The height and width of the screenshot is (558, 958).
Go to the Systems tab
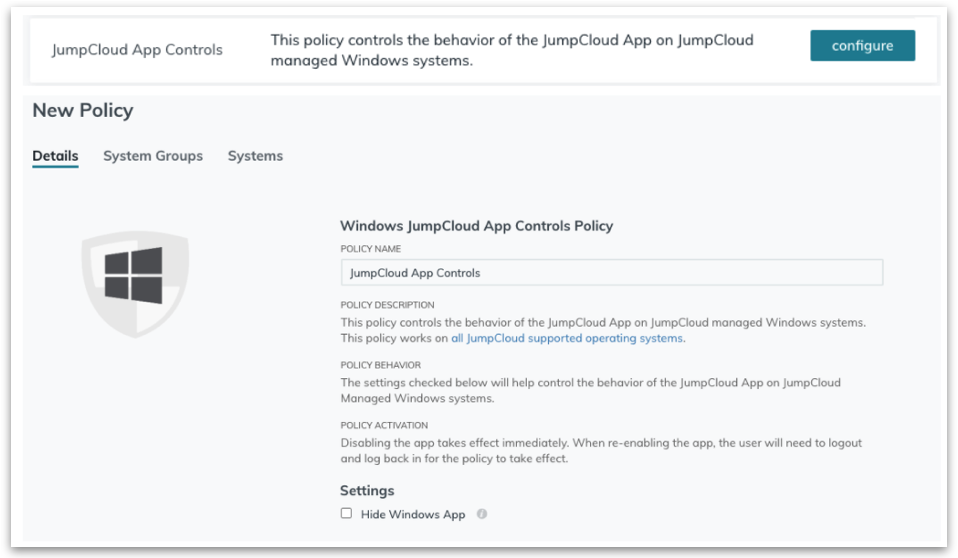(x=255, y=156)
